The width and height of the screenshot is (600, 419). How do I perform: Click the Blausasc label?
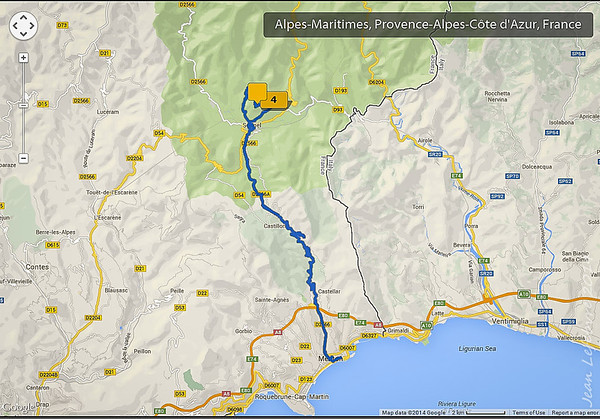tap(116, 290)
